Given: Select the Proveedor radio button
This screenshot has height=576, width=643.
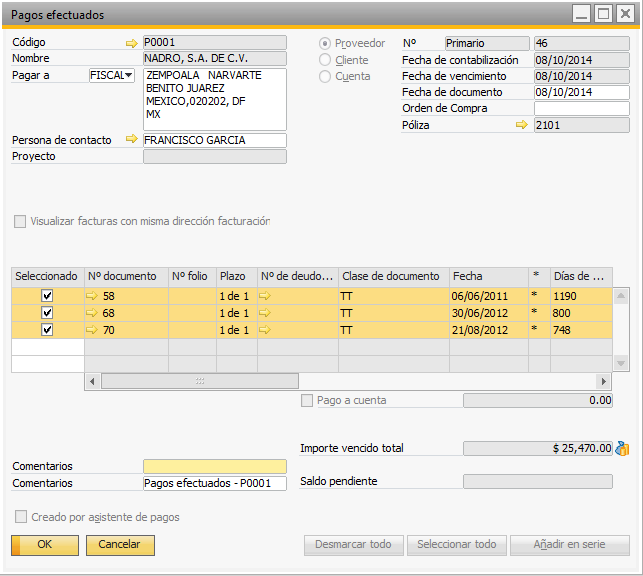Looking at the screenshot, I should click(x=325, y=43).
